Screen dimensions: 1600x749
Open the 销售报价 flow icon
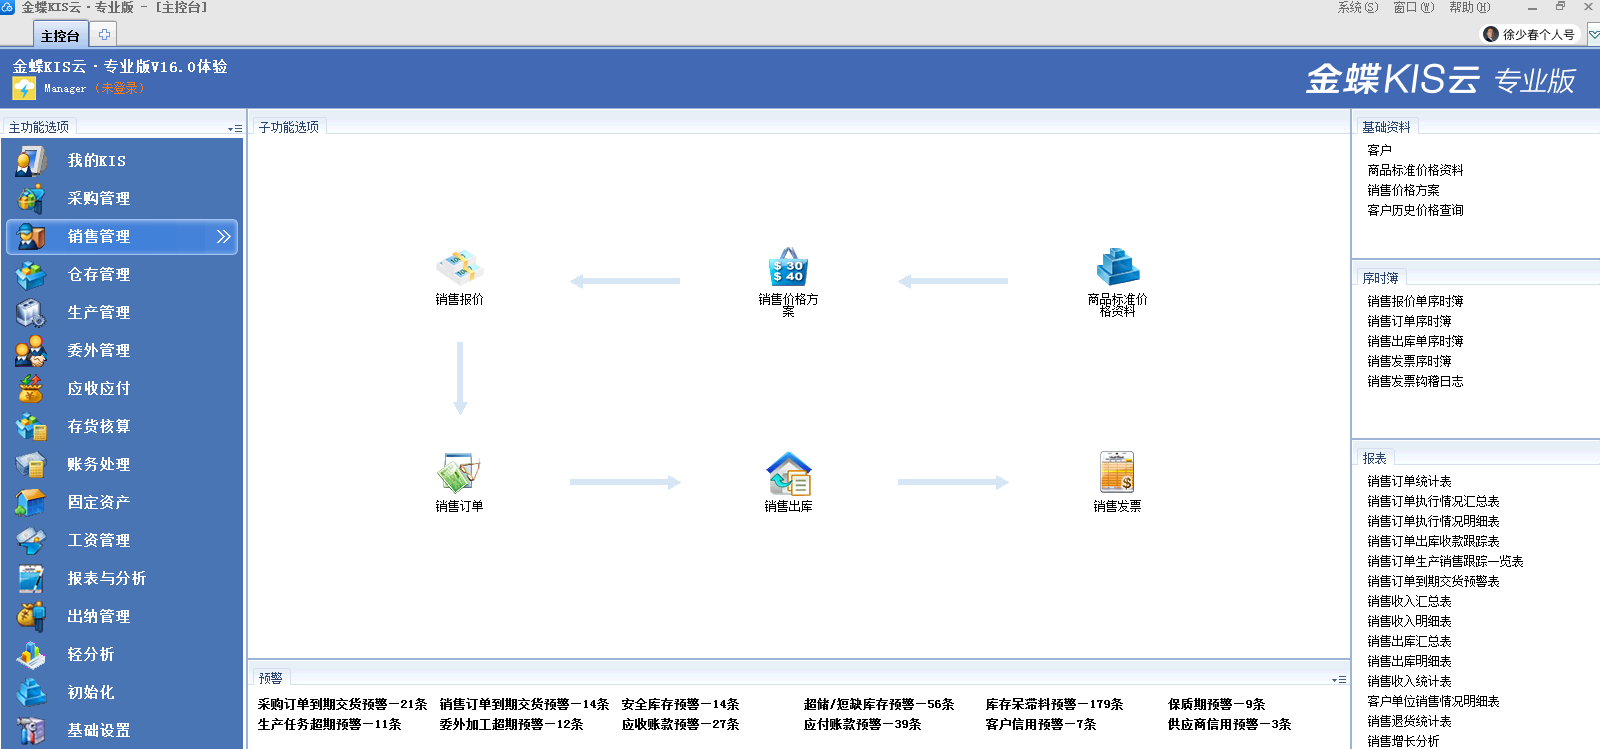point(460,266)
